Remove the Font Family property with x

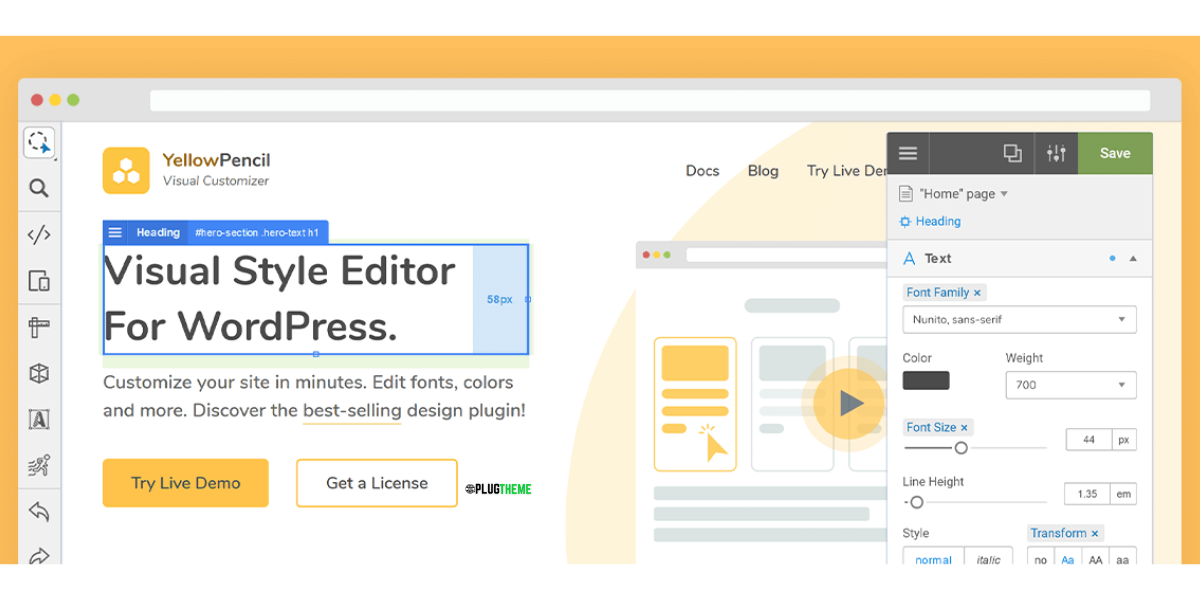(x=977, y=292)
